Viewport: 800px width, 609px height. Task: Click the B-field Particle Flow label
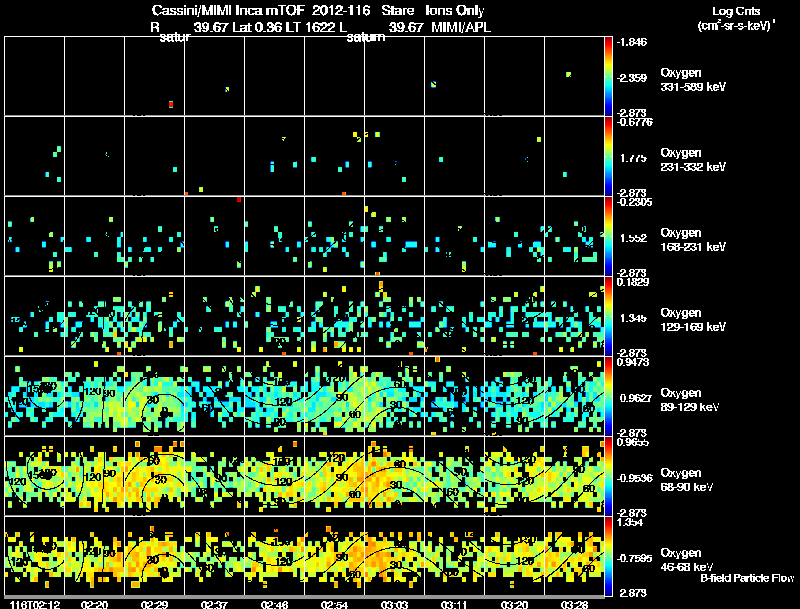pyautogui.click(x=747, y=578)
